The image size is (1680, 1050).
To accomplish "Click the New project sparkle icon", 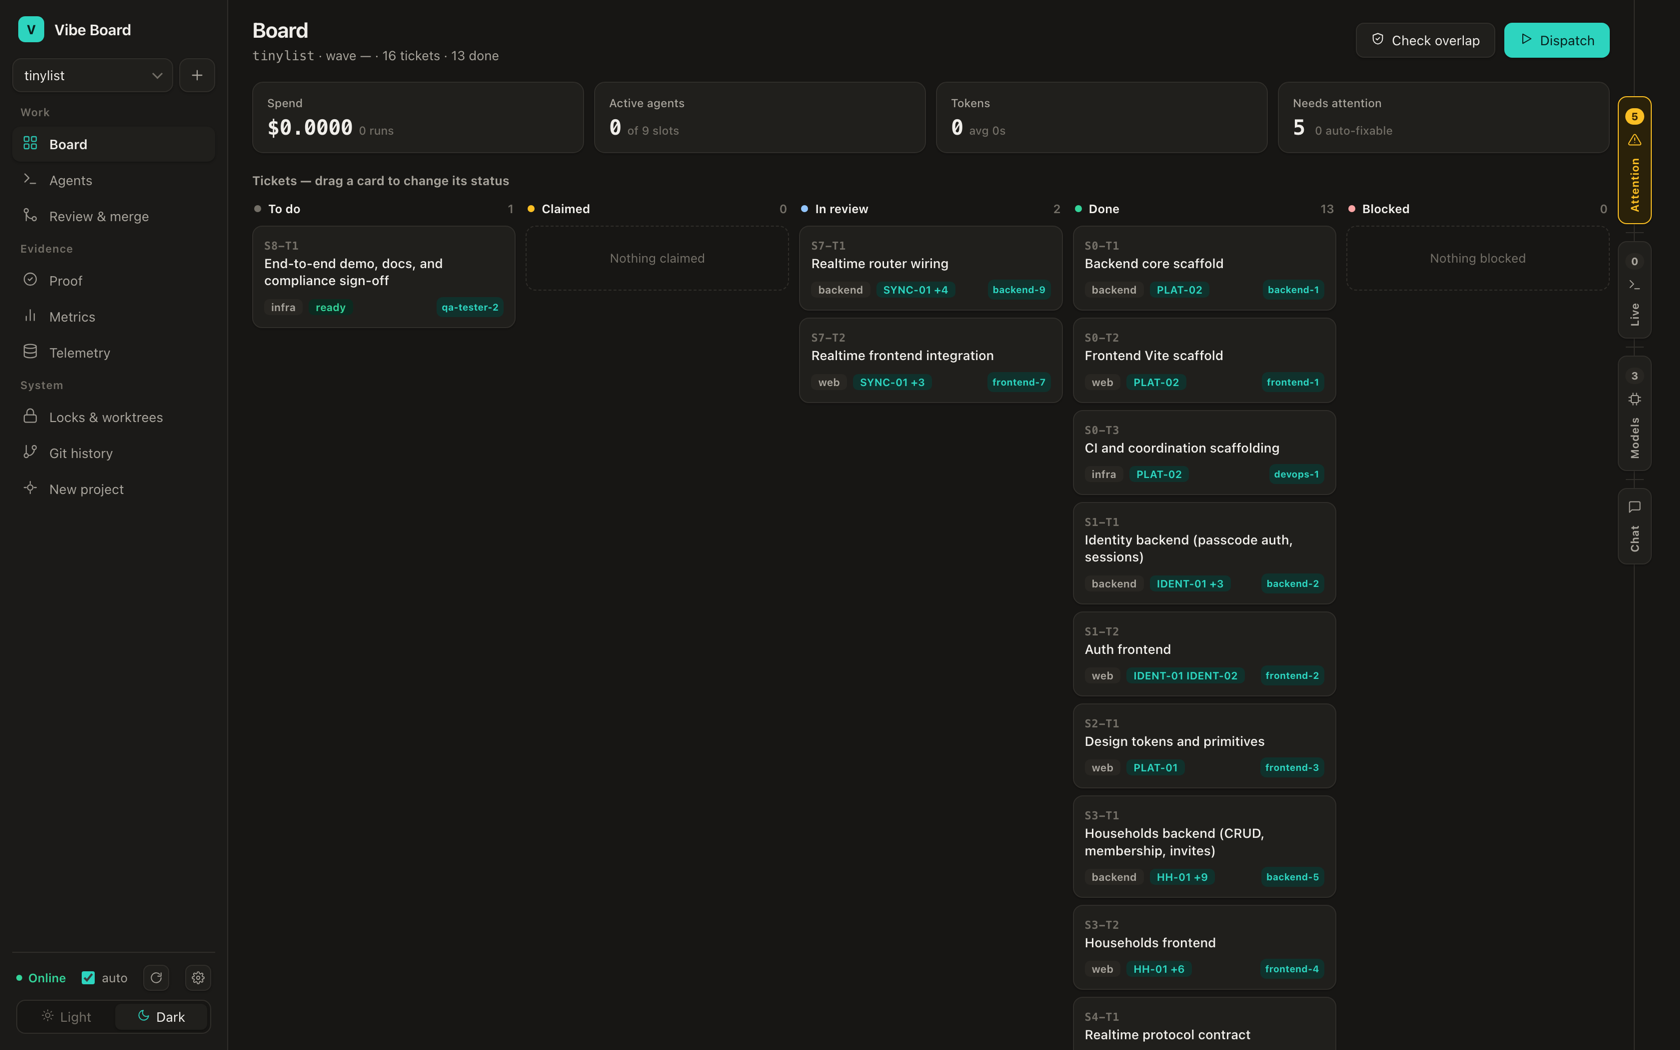I will [30, 488].
